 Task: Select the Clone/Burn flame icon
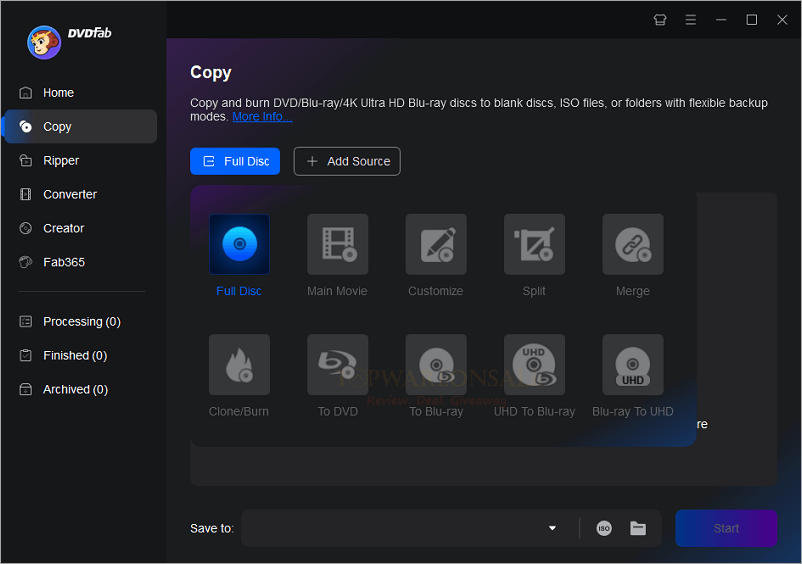click(x=239, y=365)
